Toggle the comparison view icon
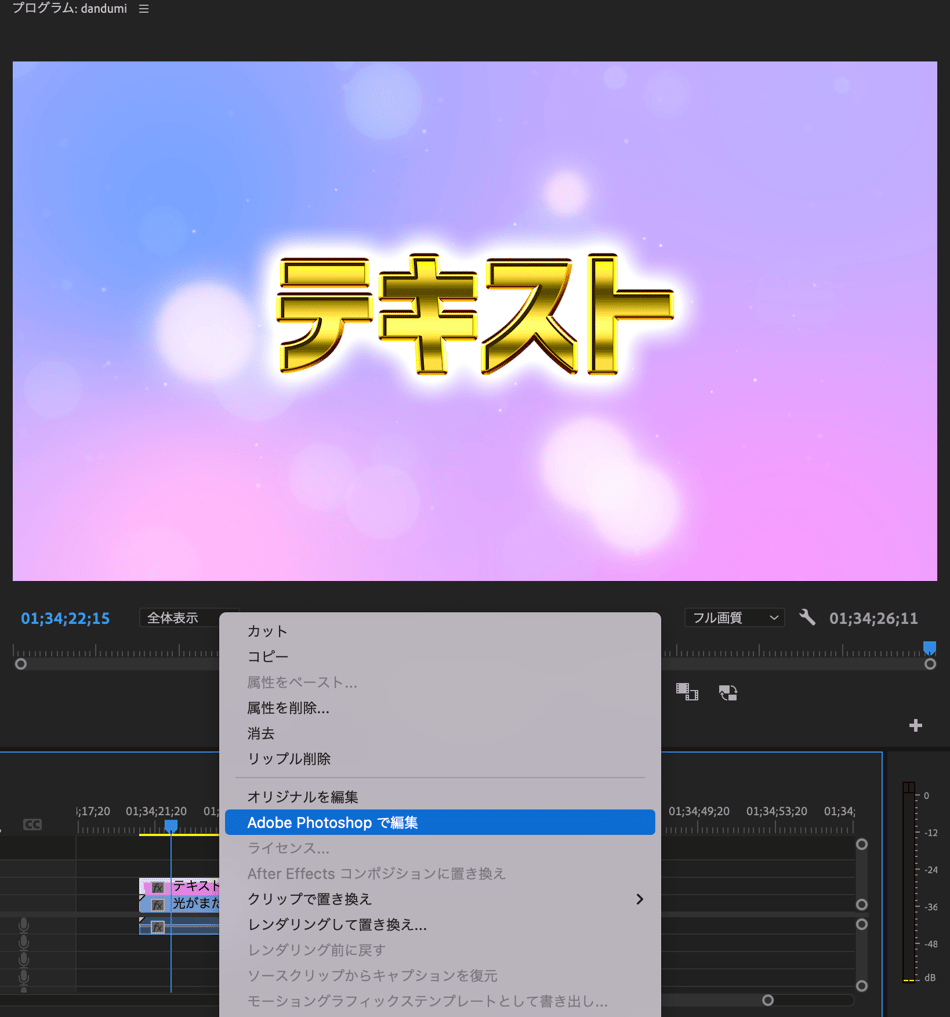This screenshot has width=950, height=1017. (x=687, y=692)
